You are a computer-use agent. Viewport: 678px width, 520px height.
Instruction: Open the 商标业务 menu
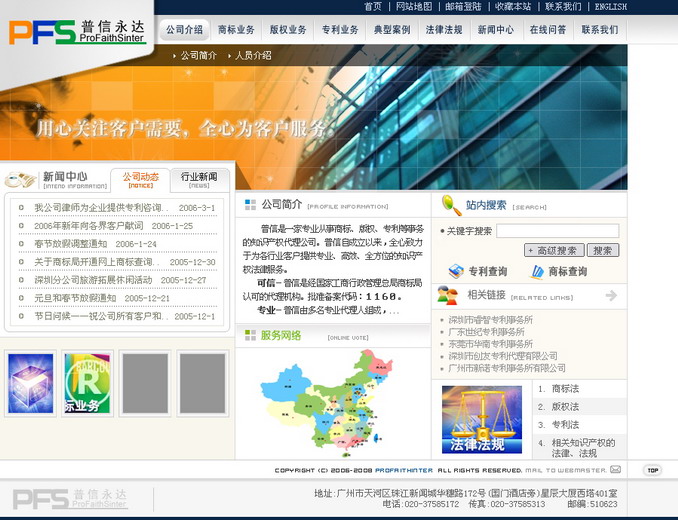(x=236, y=30)
